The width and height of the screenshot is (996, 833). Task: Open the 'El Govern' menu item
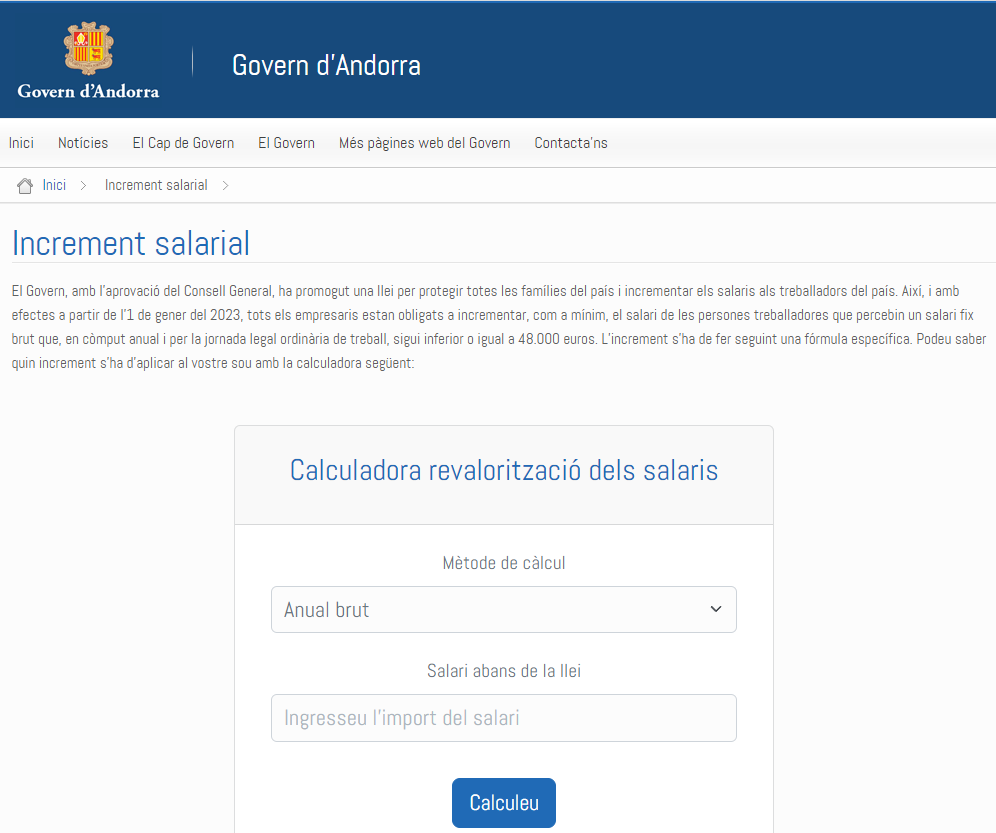click(286, 143)
